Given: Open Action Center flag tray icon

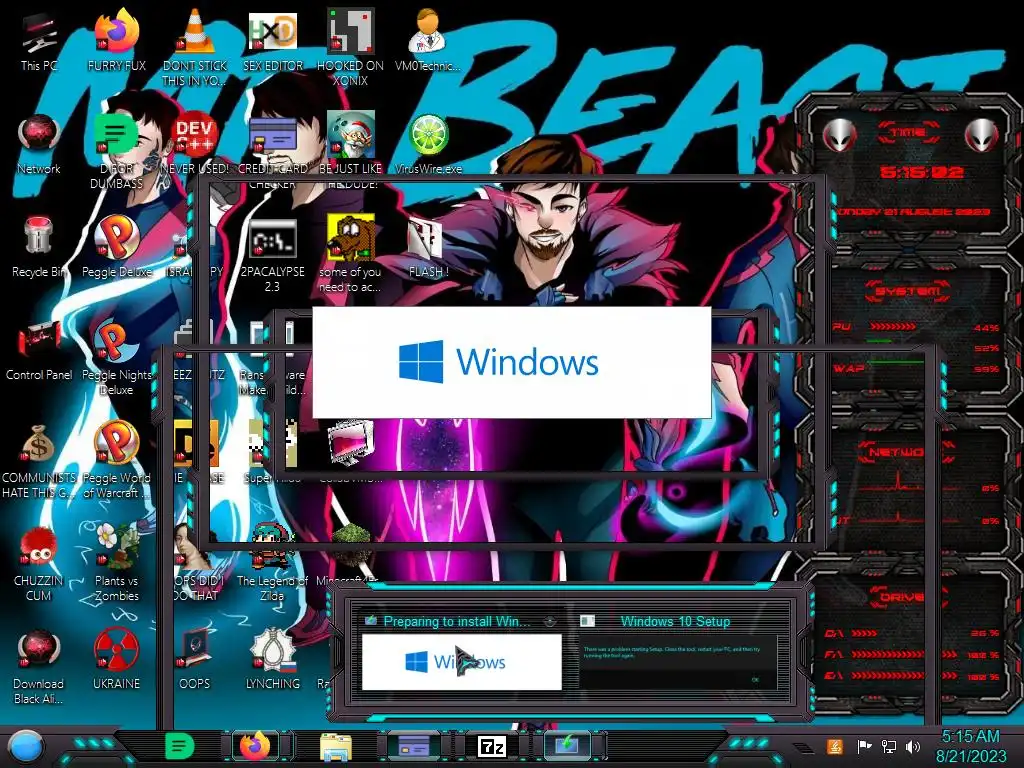Looking at the screenshot, I should 864,746.
